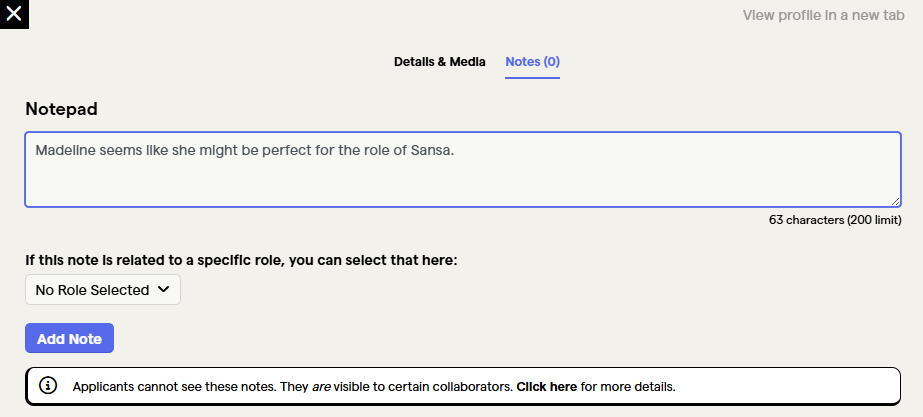Open View profile in a new tab
This screenshot has width=923, height=417.
point(824,15)
